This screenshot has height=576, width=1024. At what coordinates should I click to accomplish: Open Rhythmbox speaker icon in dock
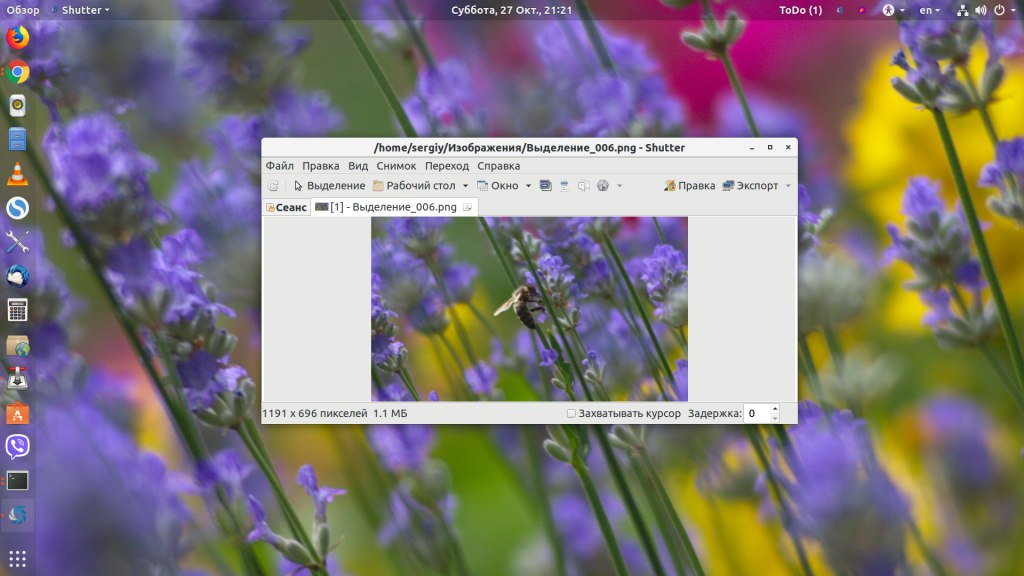pos(18,106)
